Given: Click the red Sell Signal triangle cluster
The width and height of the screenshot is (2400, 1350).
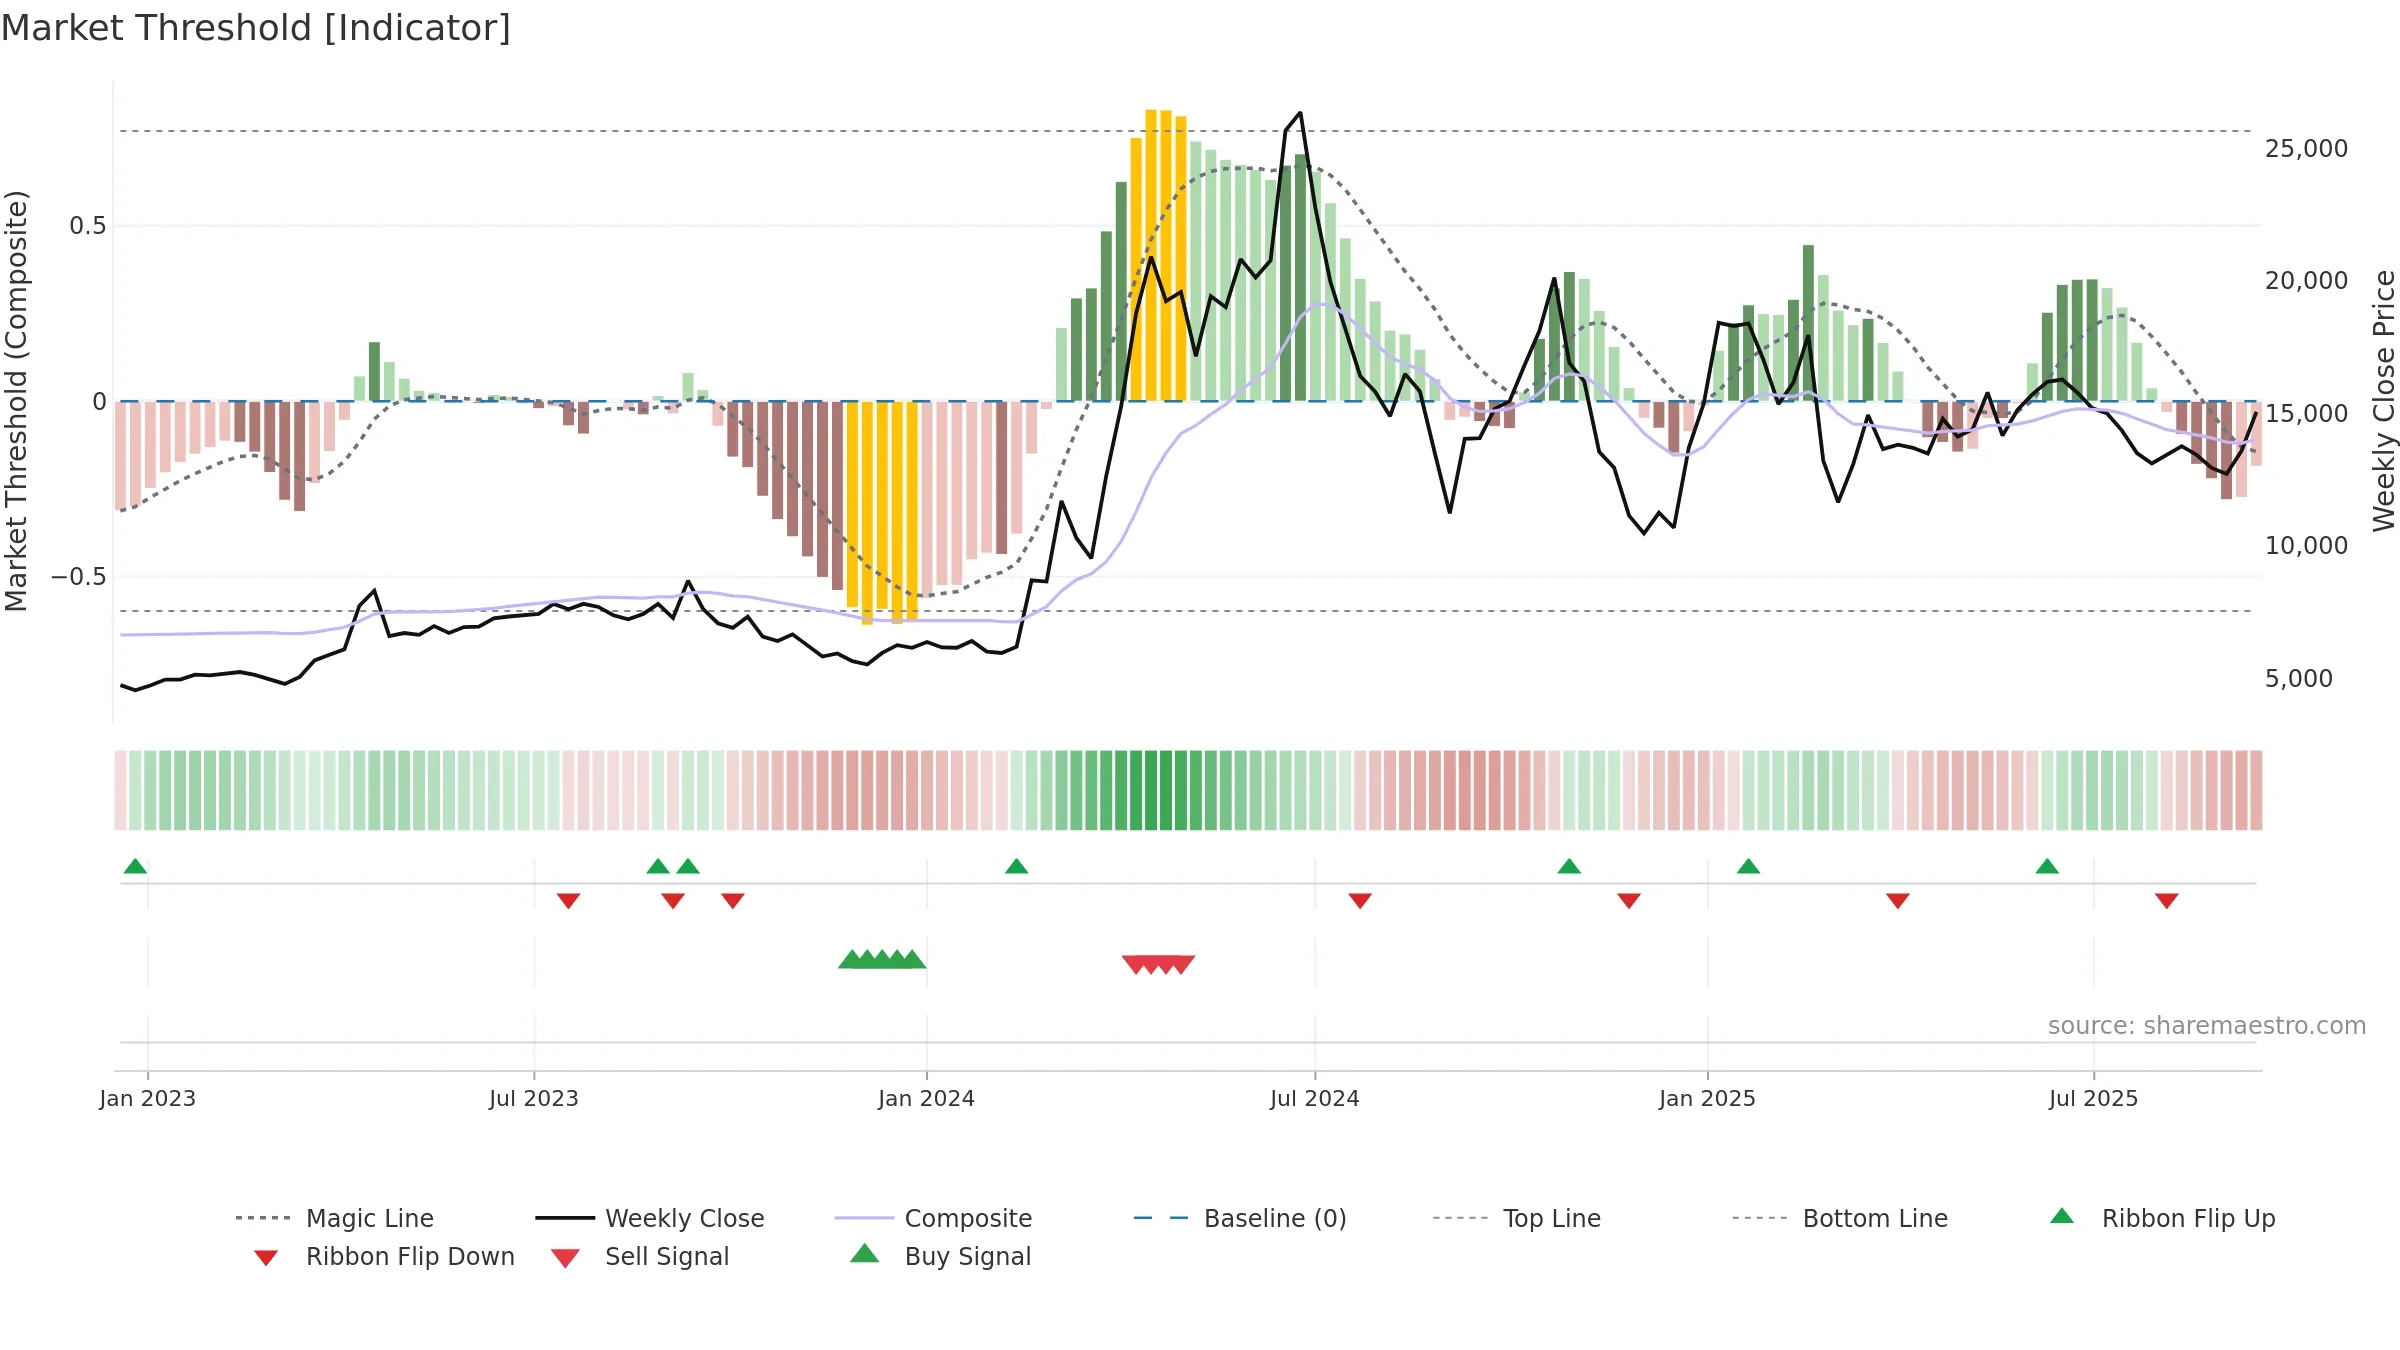Looking at the screenshot, I should pos(1158,964).
